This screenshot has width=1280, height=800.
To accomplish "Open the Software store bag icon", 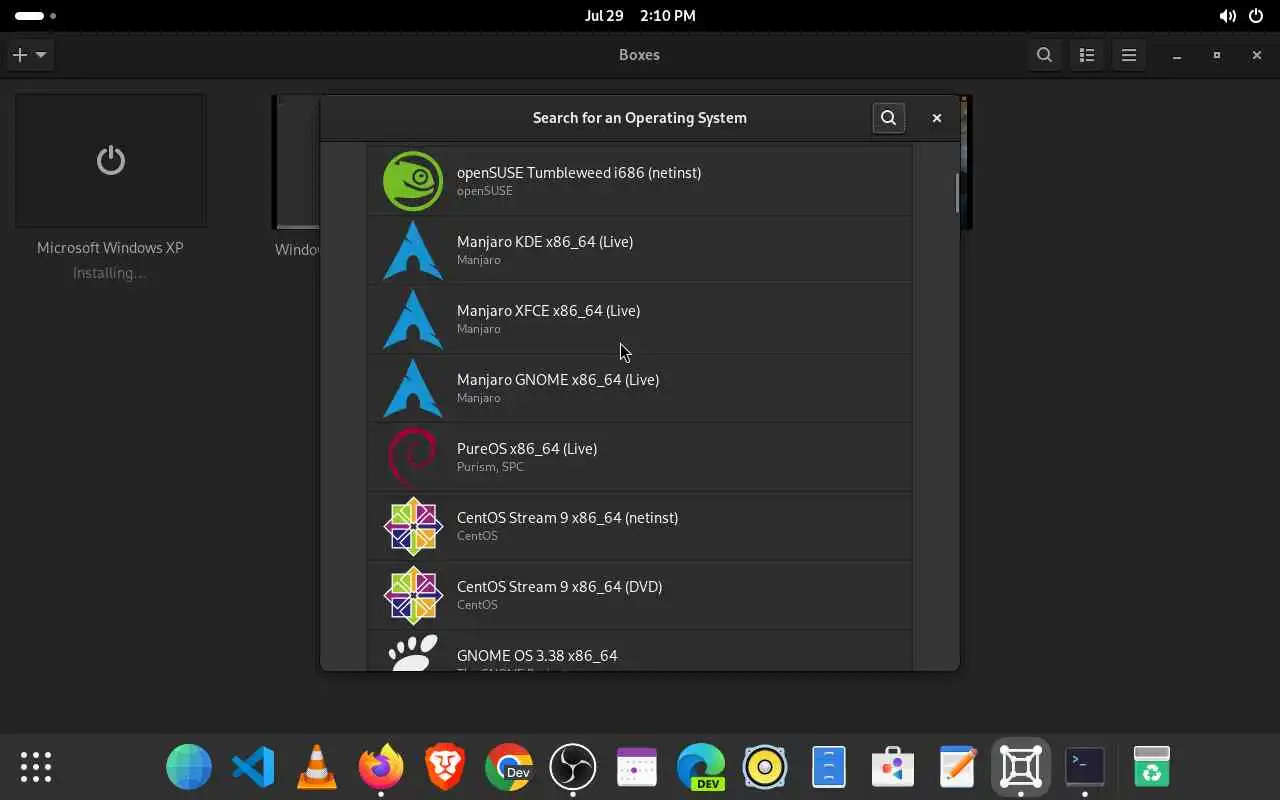I will point(893,767).
